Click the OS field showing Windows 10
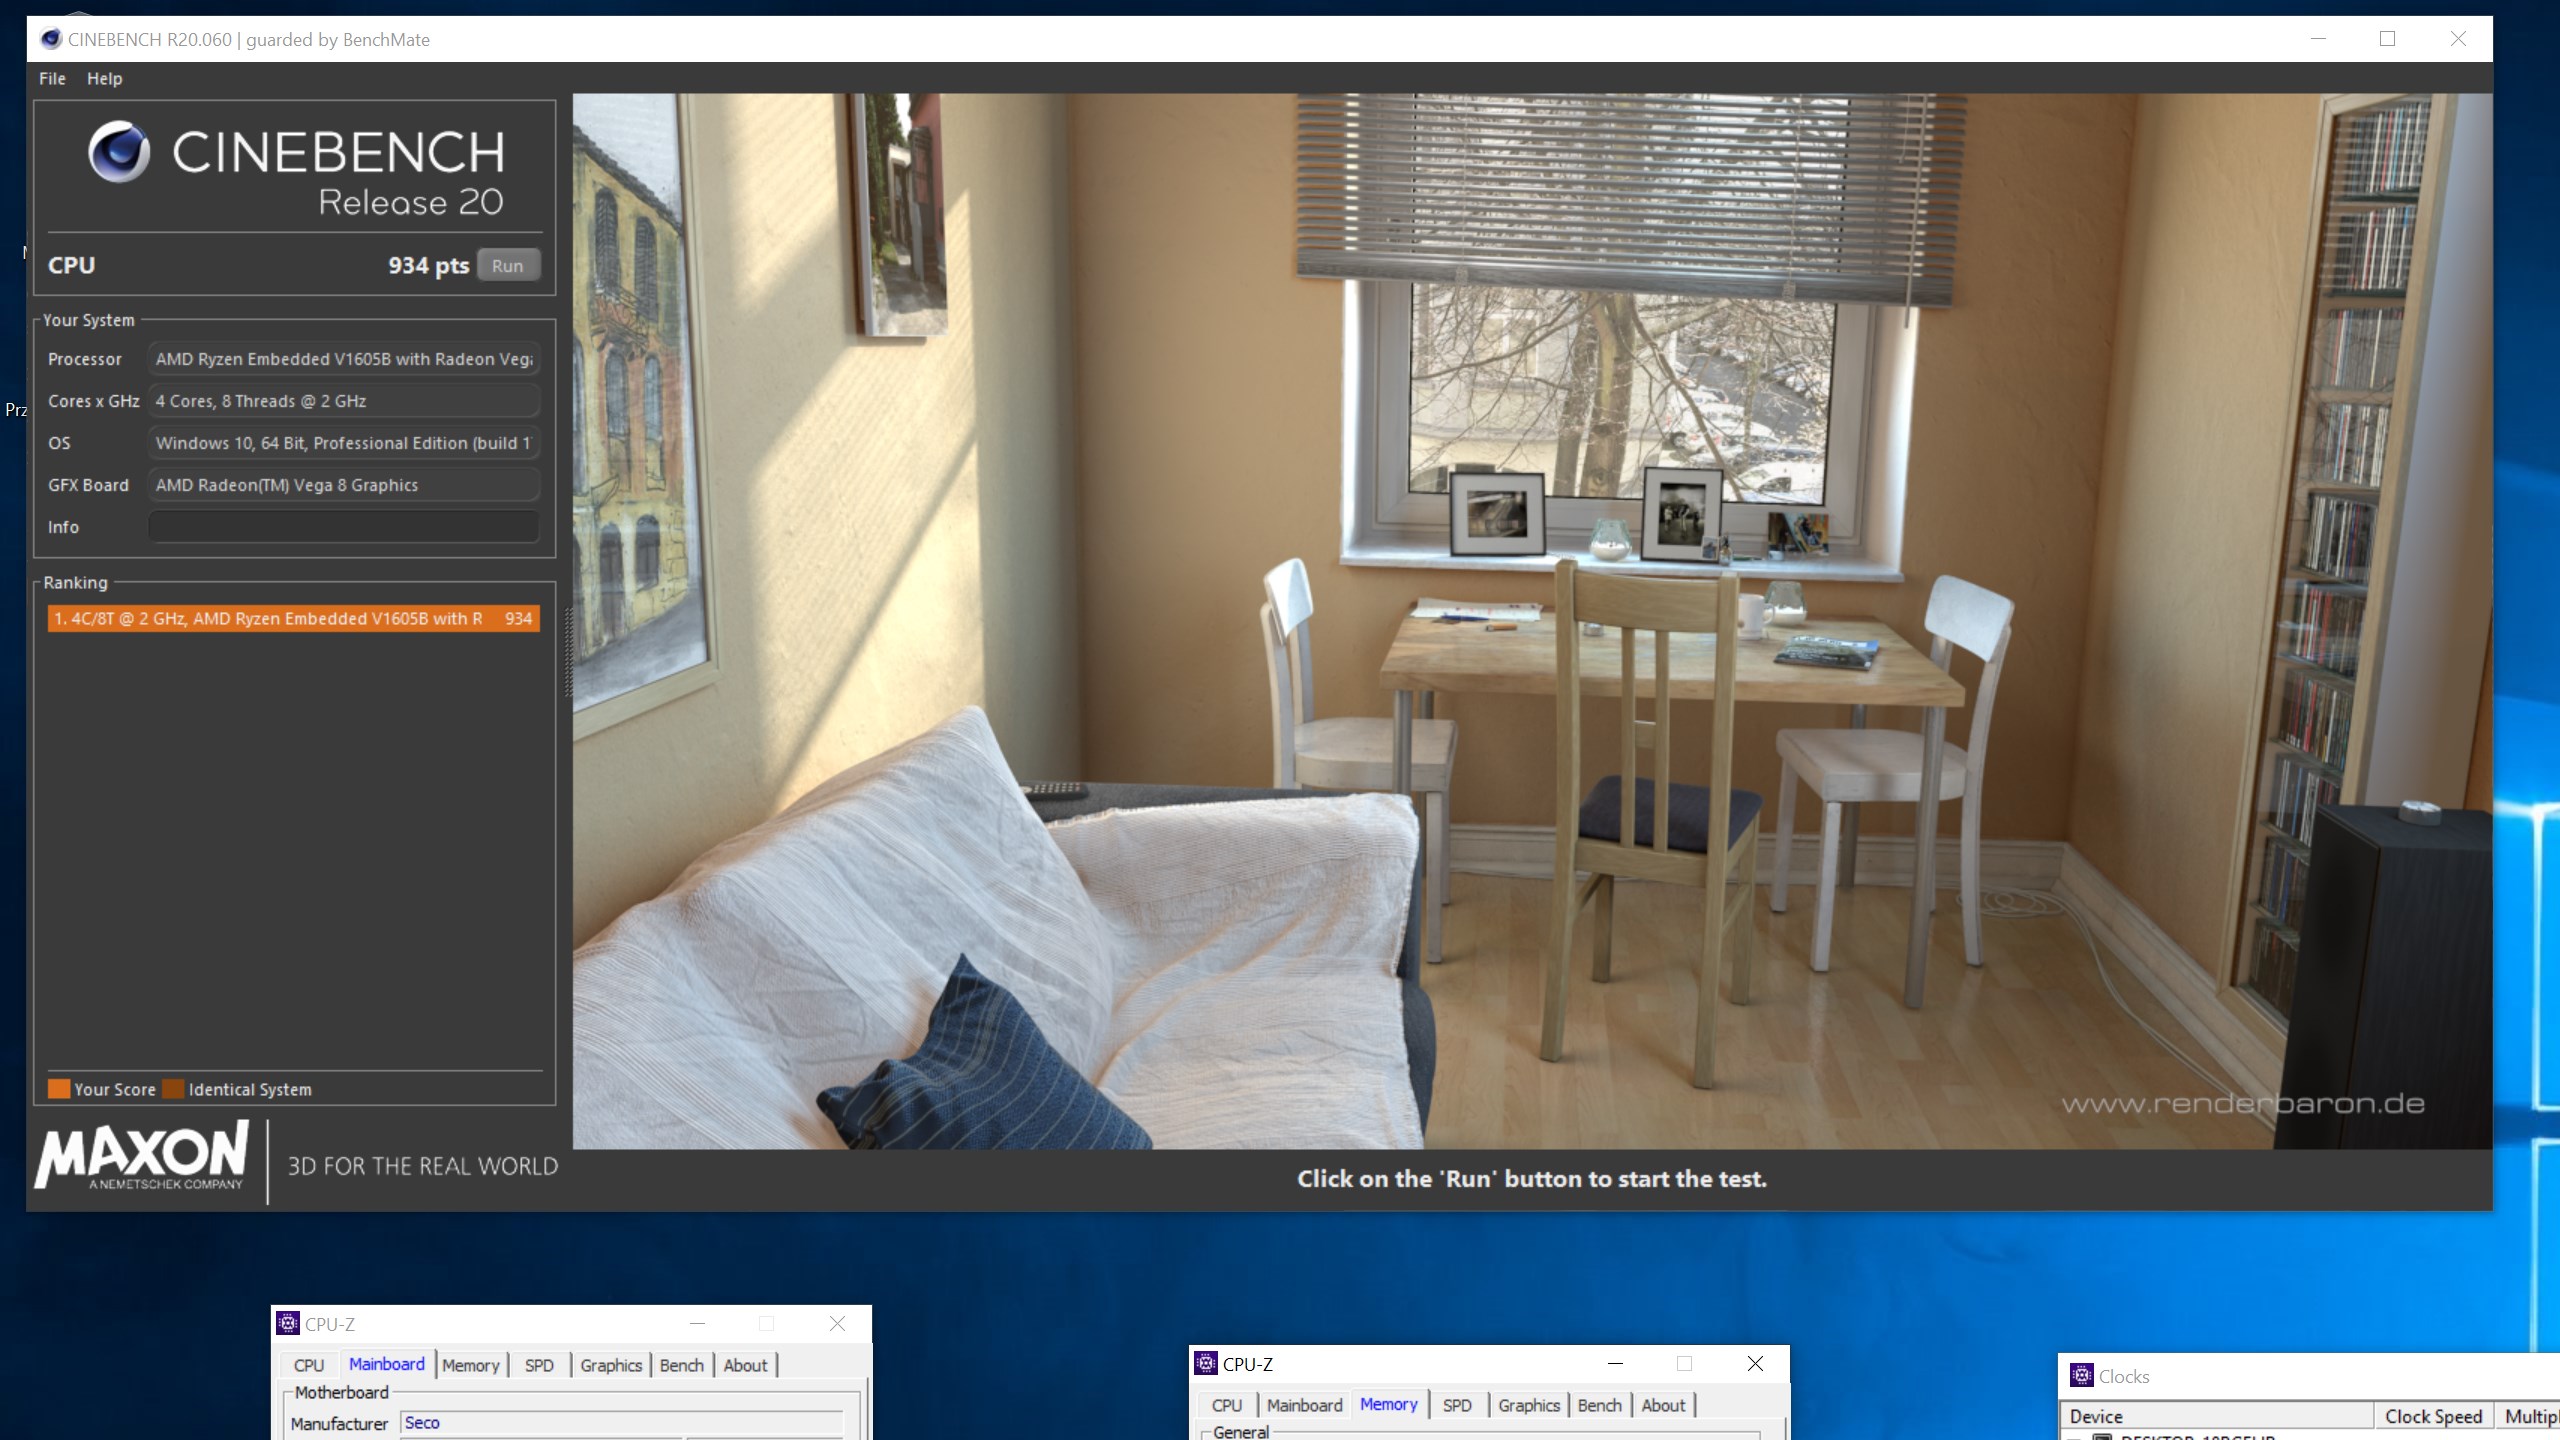 (344, 443)
